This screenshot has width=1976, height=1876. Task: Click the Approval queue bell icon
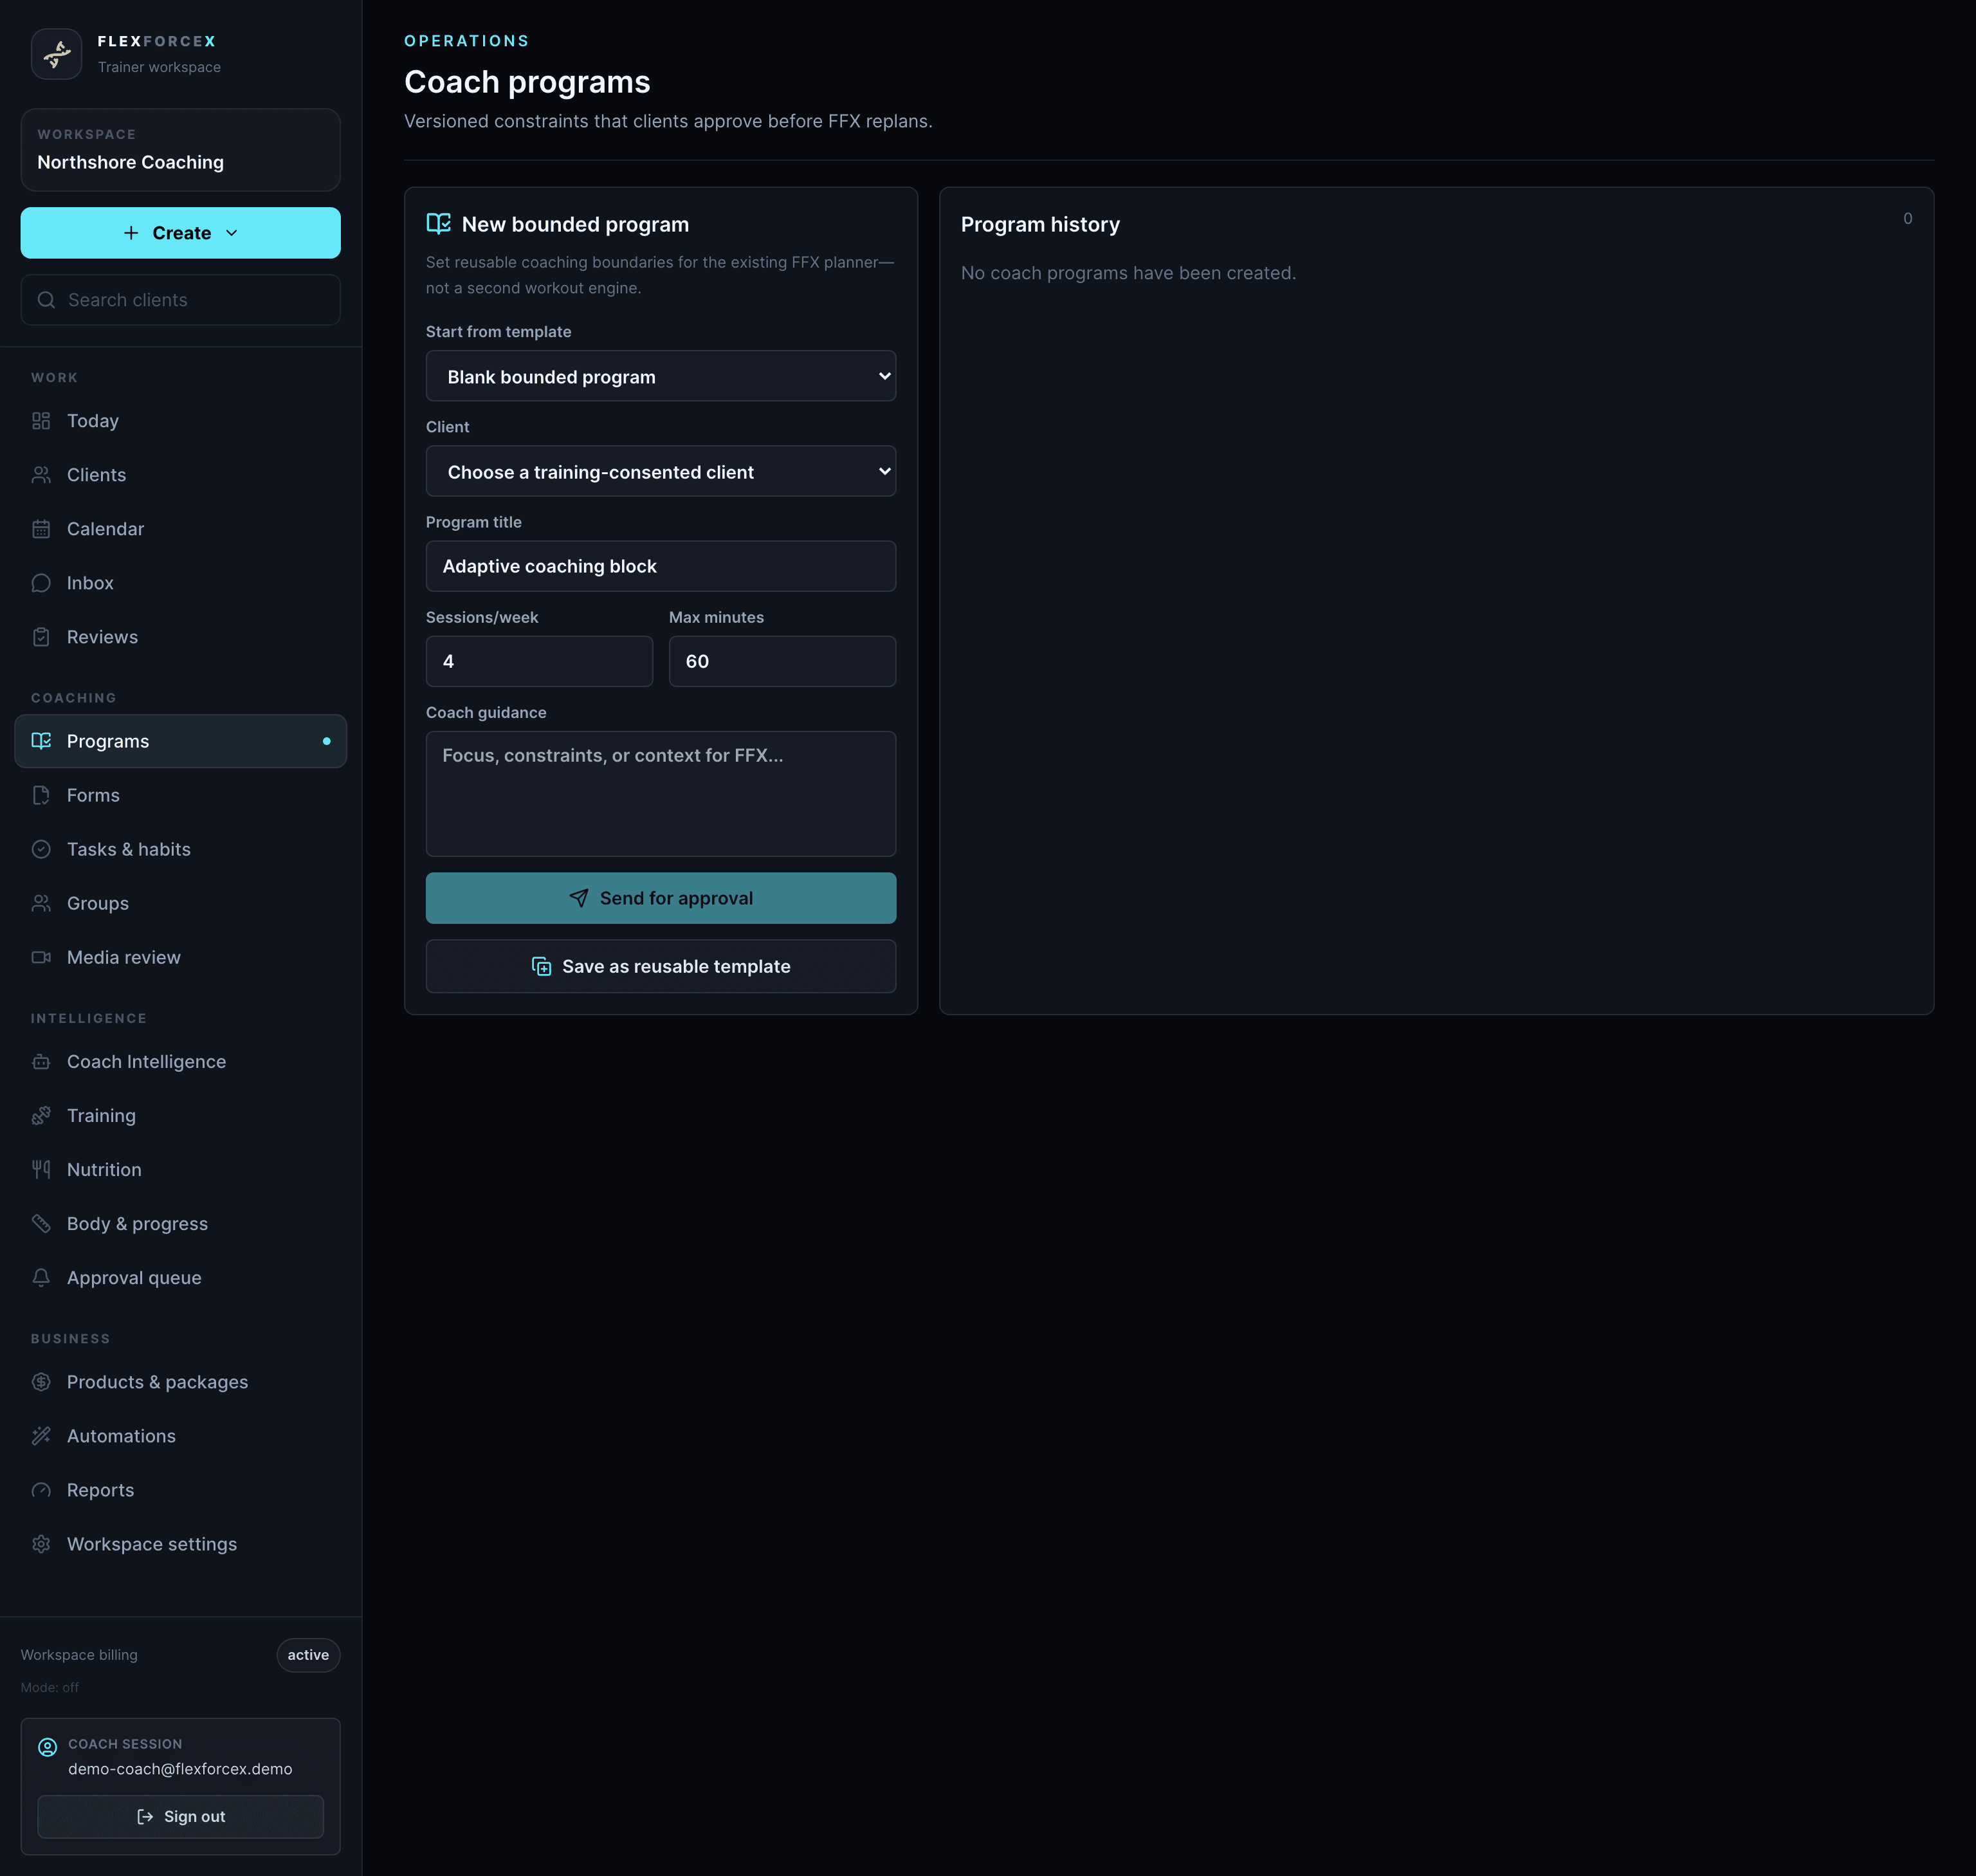41,1278
